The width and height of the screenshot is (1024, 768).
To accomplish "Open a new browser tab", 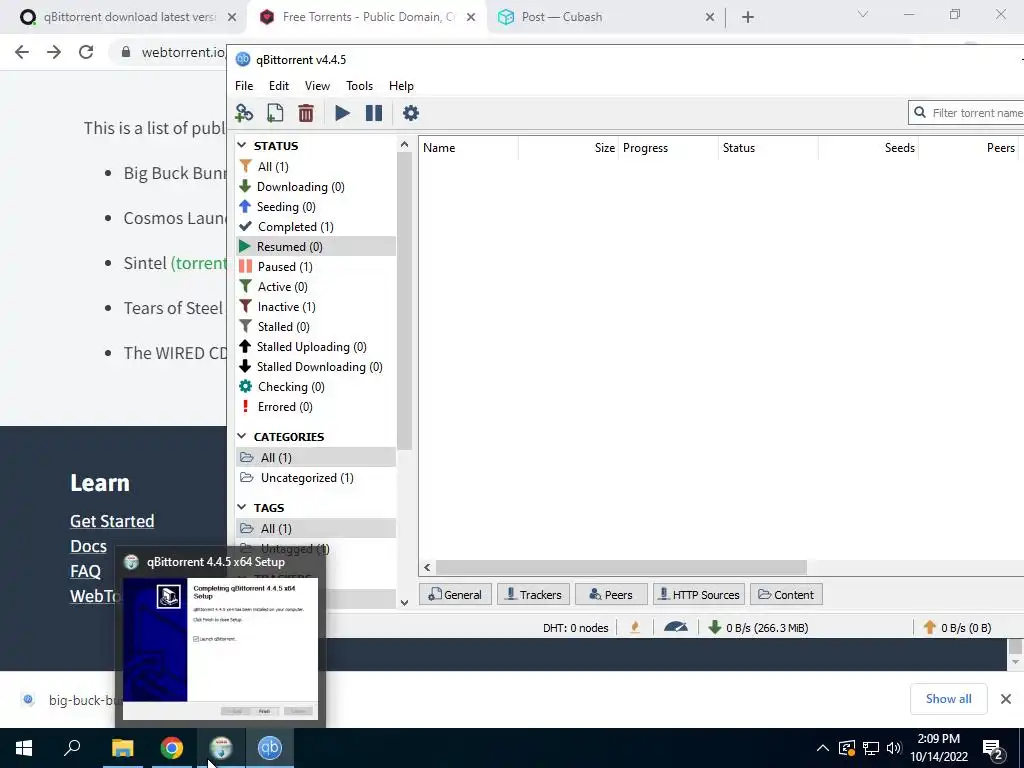I will [748, 17].
